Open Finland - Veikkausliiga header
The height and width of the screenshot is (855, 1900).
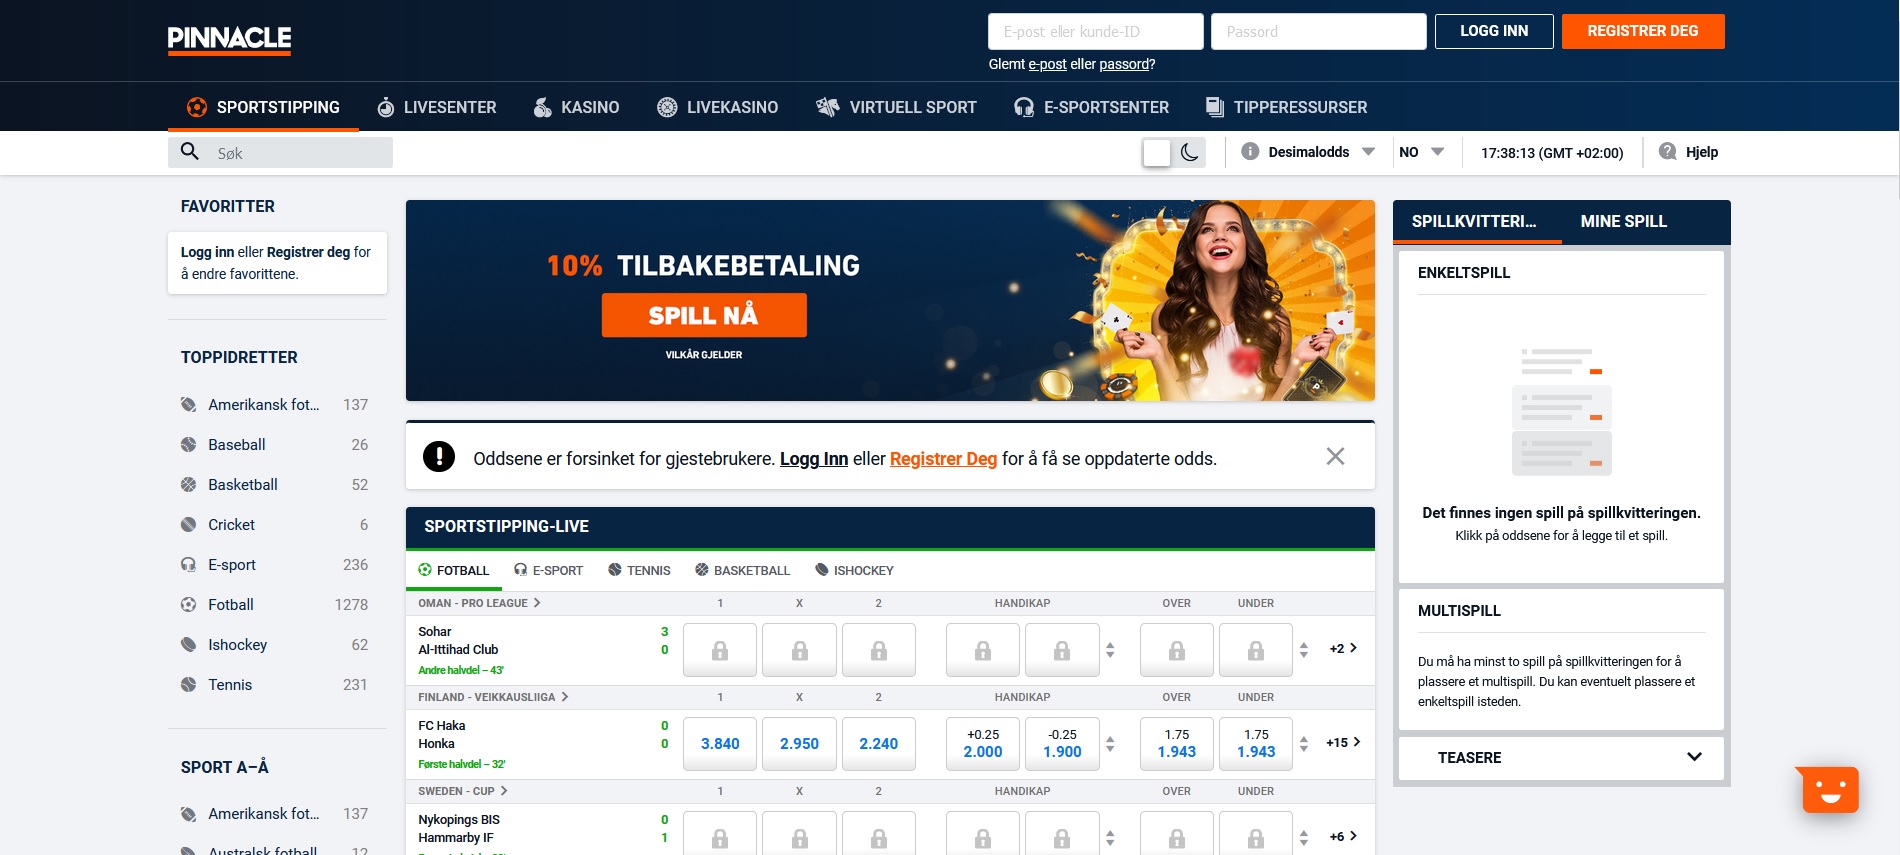[493, 697]
